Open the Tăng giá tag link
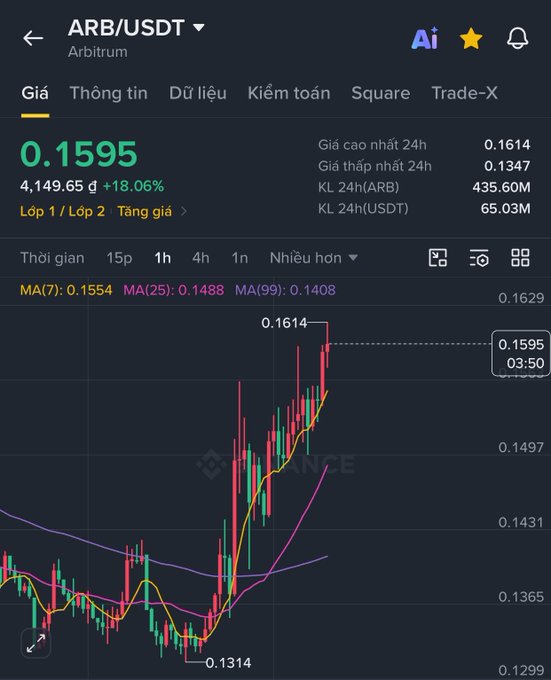The height and width of the screenshot is (680, 551). (144, 211)
